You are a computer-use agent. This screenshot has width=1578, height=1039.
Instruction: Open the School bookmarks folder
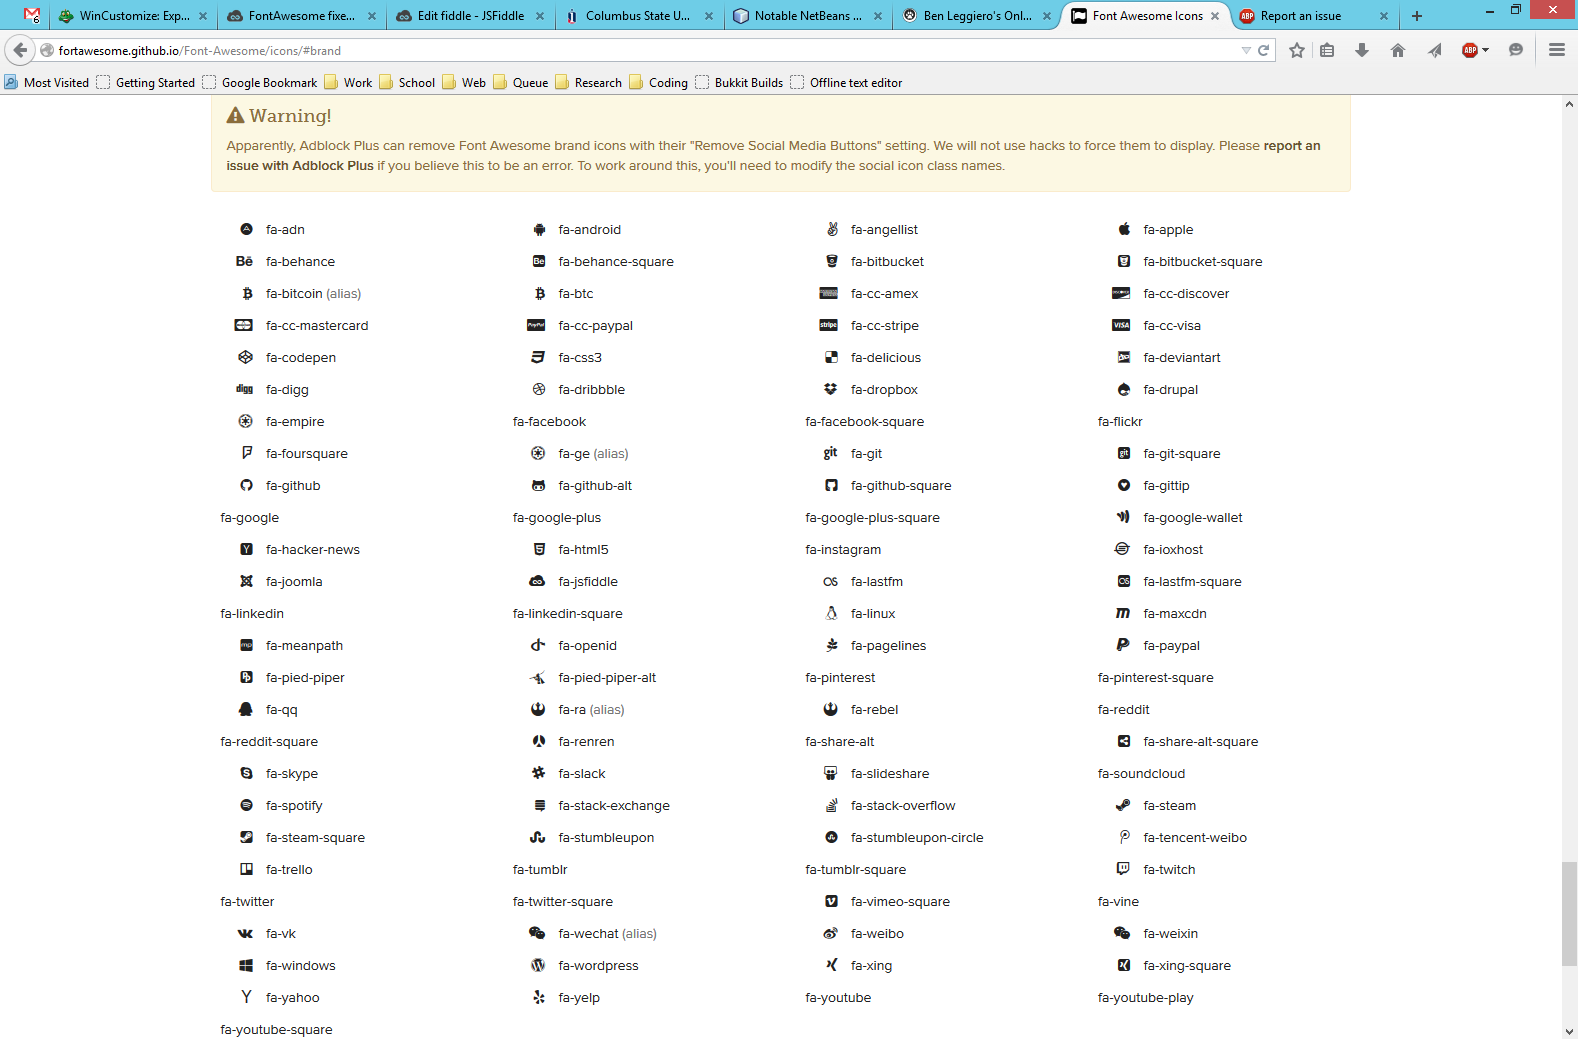tap(407, 82)
